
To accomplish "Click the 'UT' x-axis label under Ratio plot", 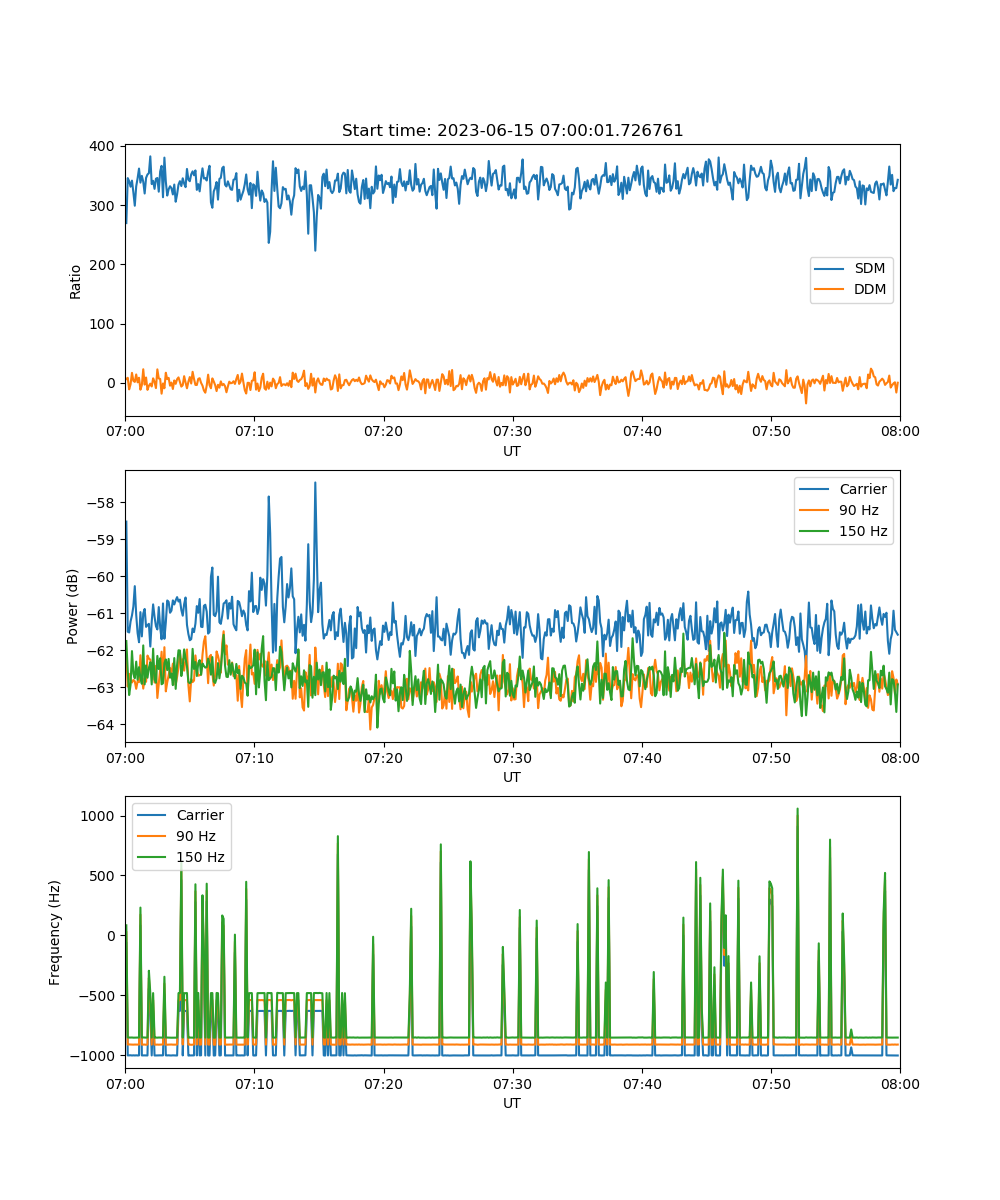I will click(x=512, y=451).
